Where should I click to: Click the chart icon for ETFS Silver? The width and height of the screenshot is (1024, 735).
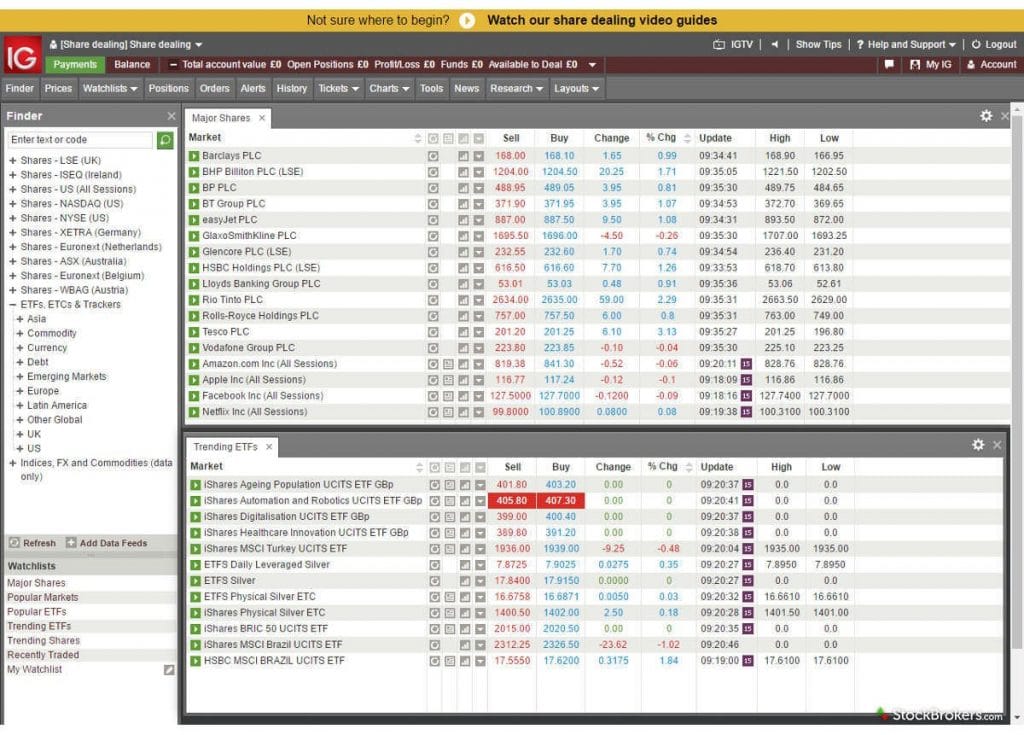coord(465,581)
